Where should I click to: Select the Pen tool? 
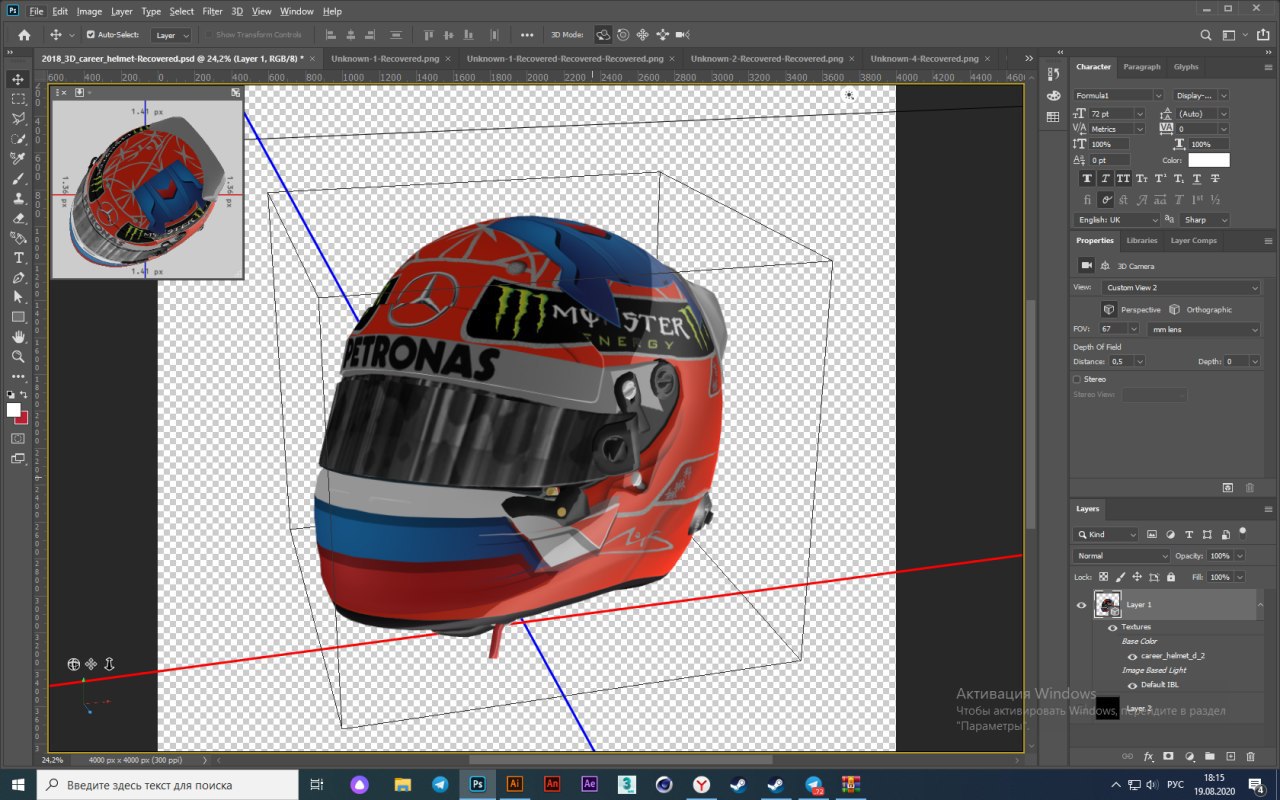[x=18, y=277]
